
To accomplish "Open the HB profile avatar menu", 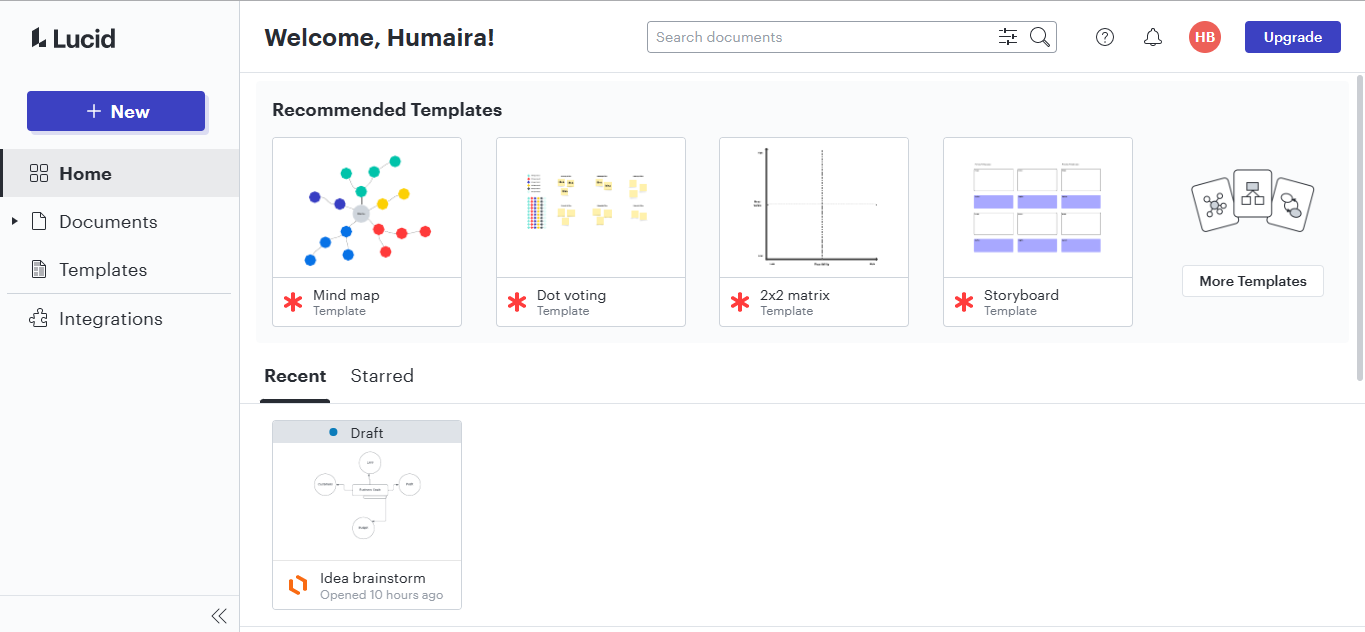I will pyautogui.click(x=1204, y=36).
